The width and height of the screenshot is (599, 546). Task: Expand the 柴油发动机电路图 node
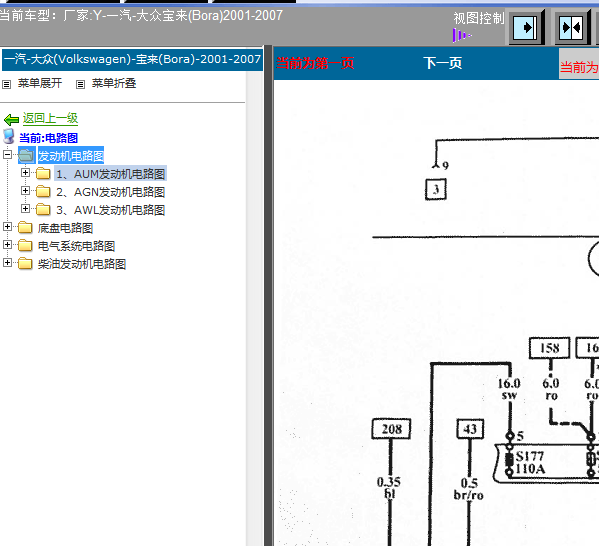7,262
